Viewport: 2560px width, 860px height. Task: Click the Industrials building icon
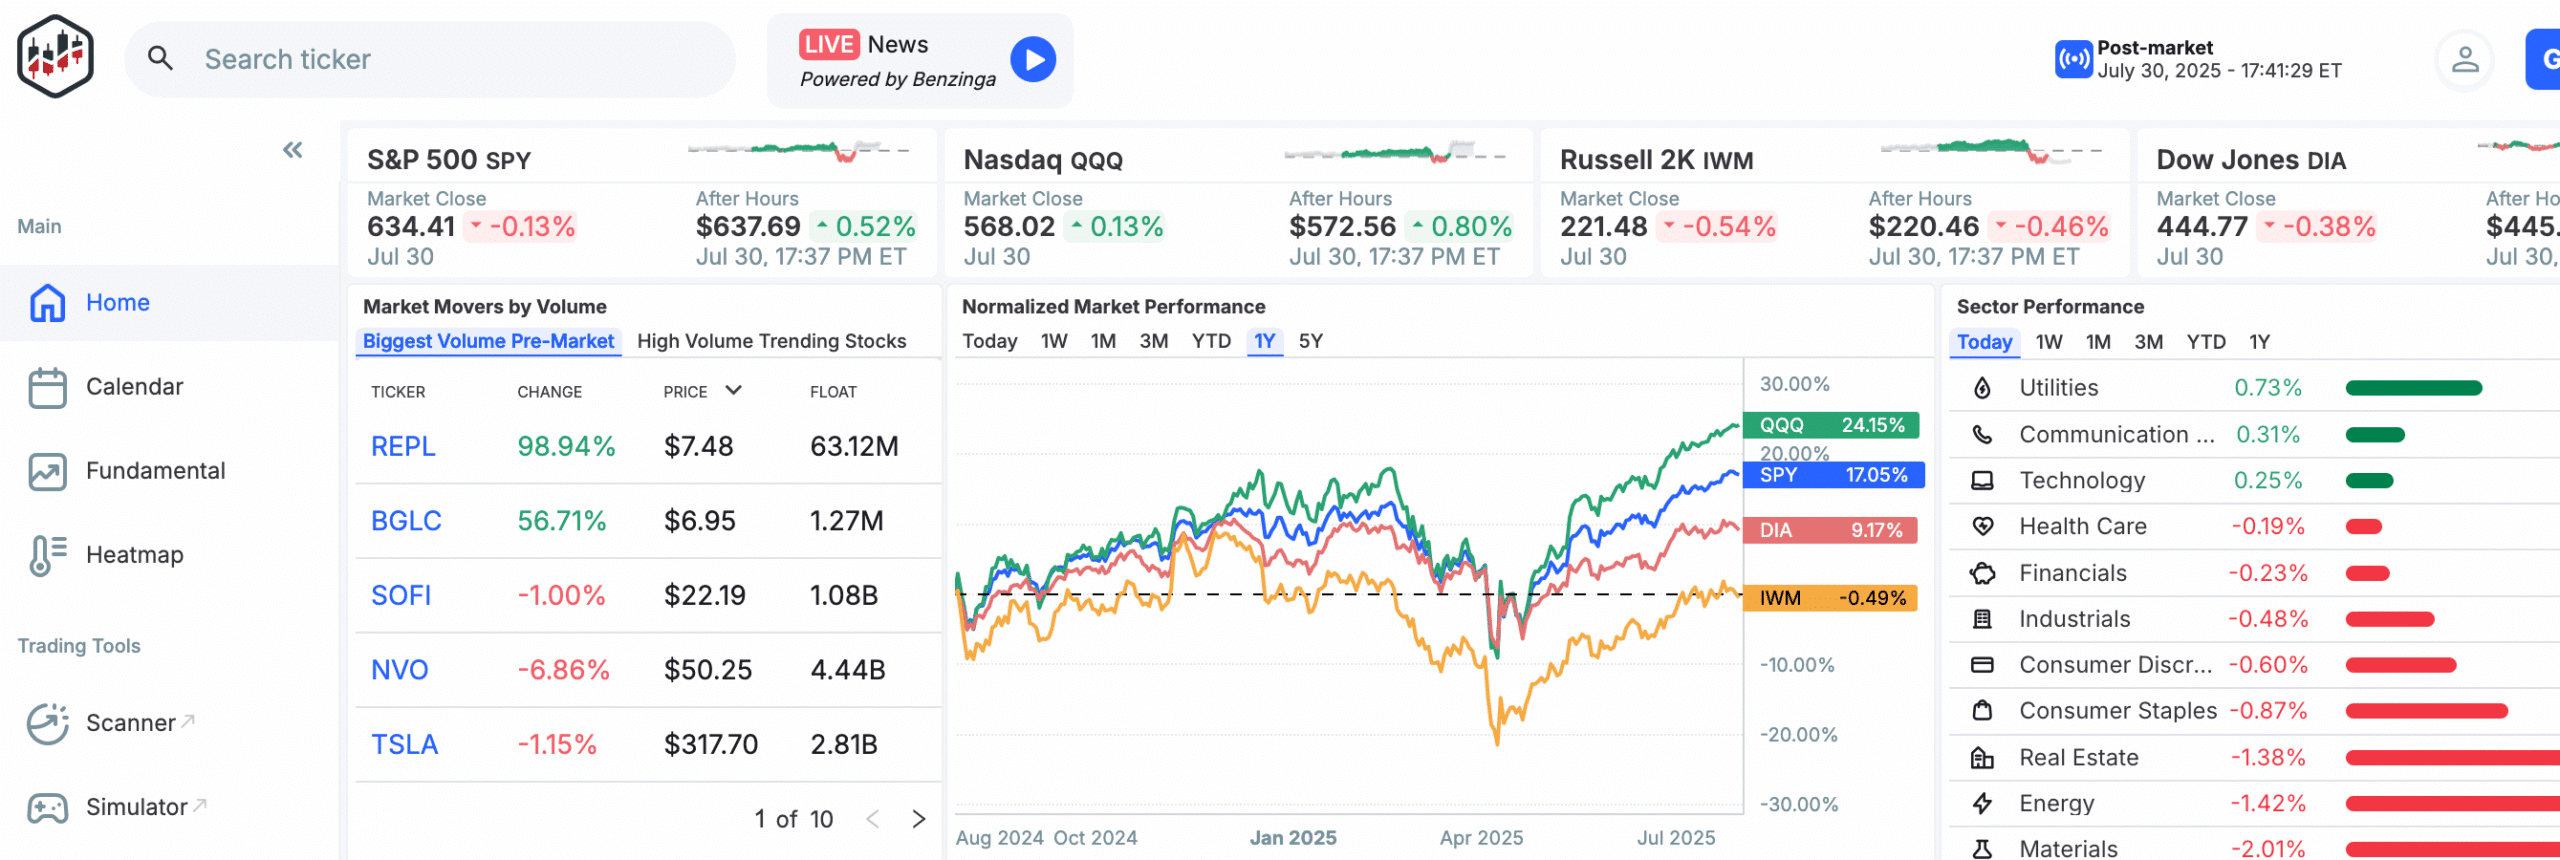coord(1982,619)
